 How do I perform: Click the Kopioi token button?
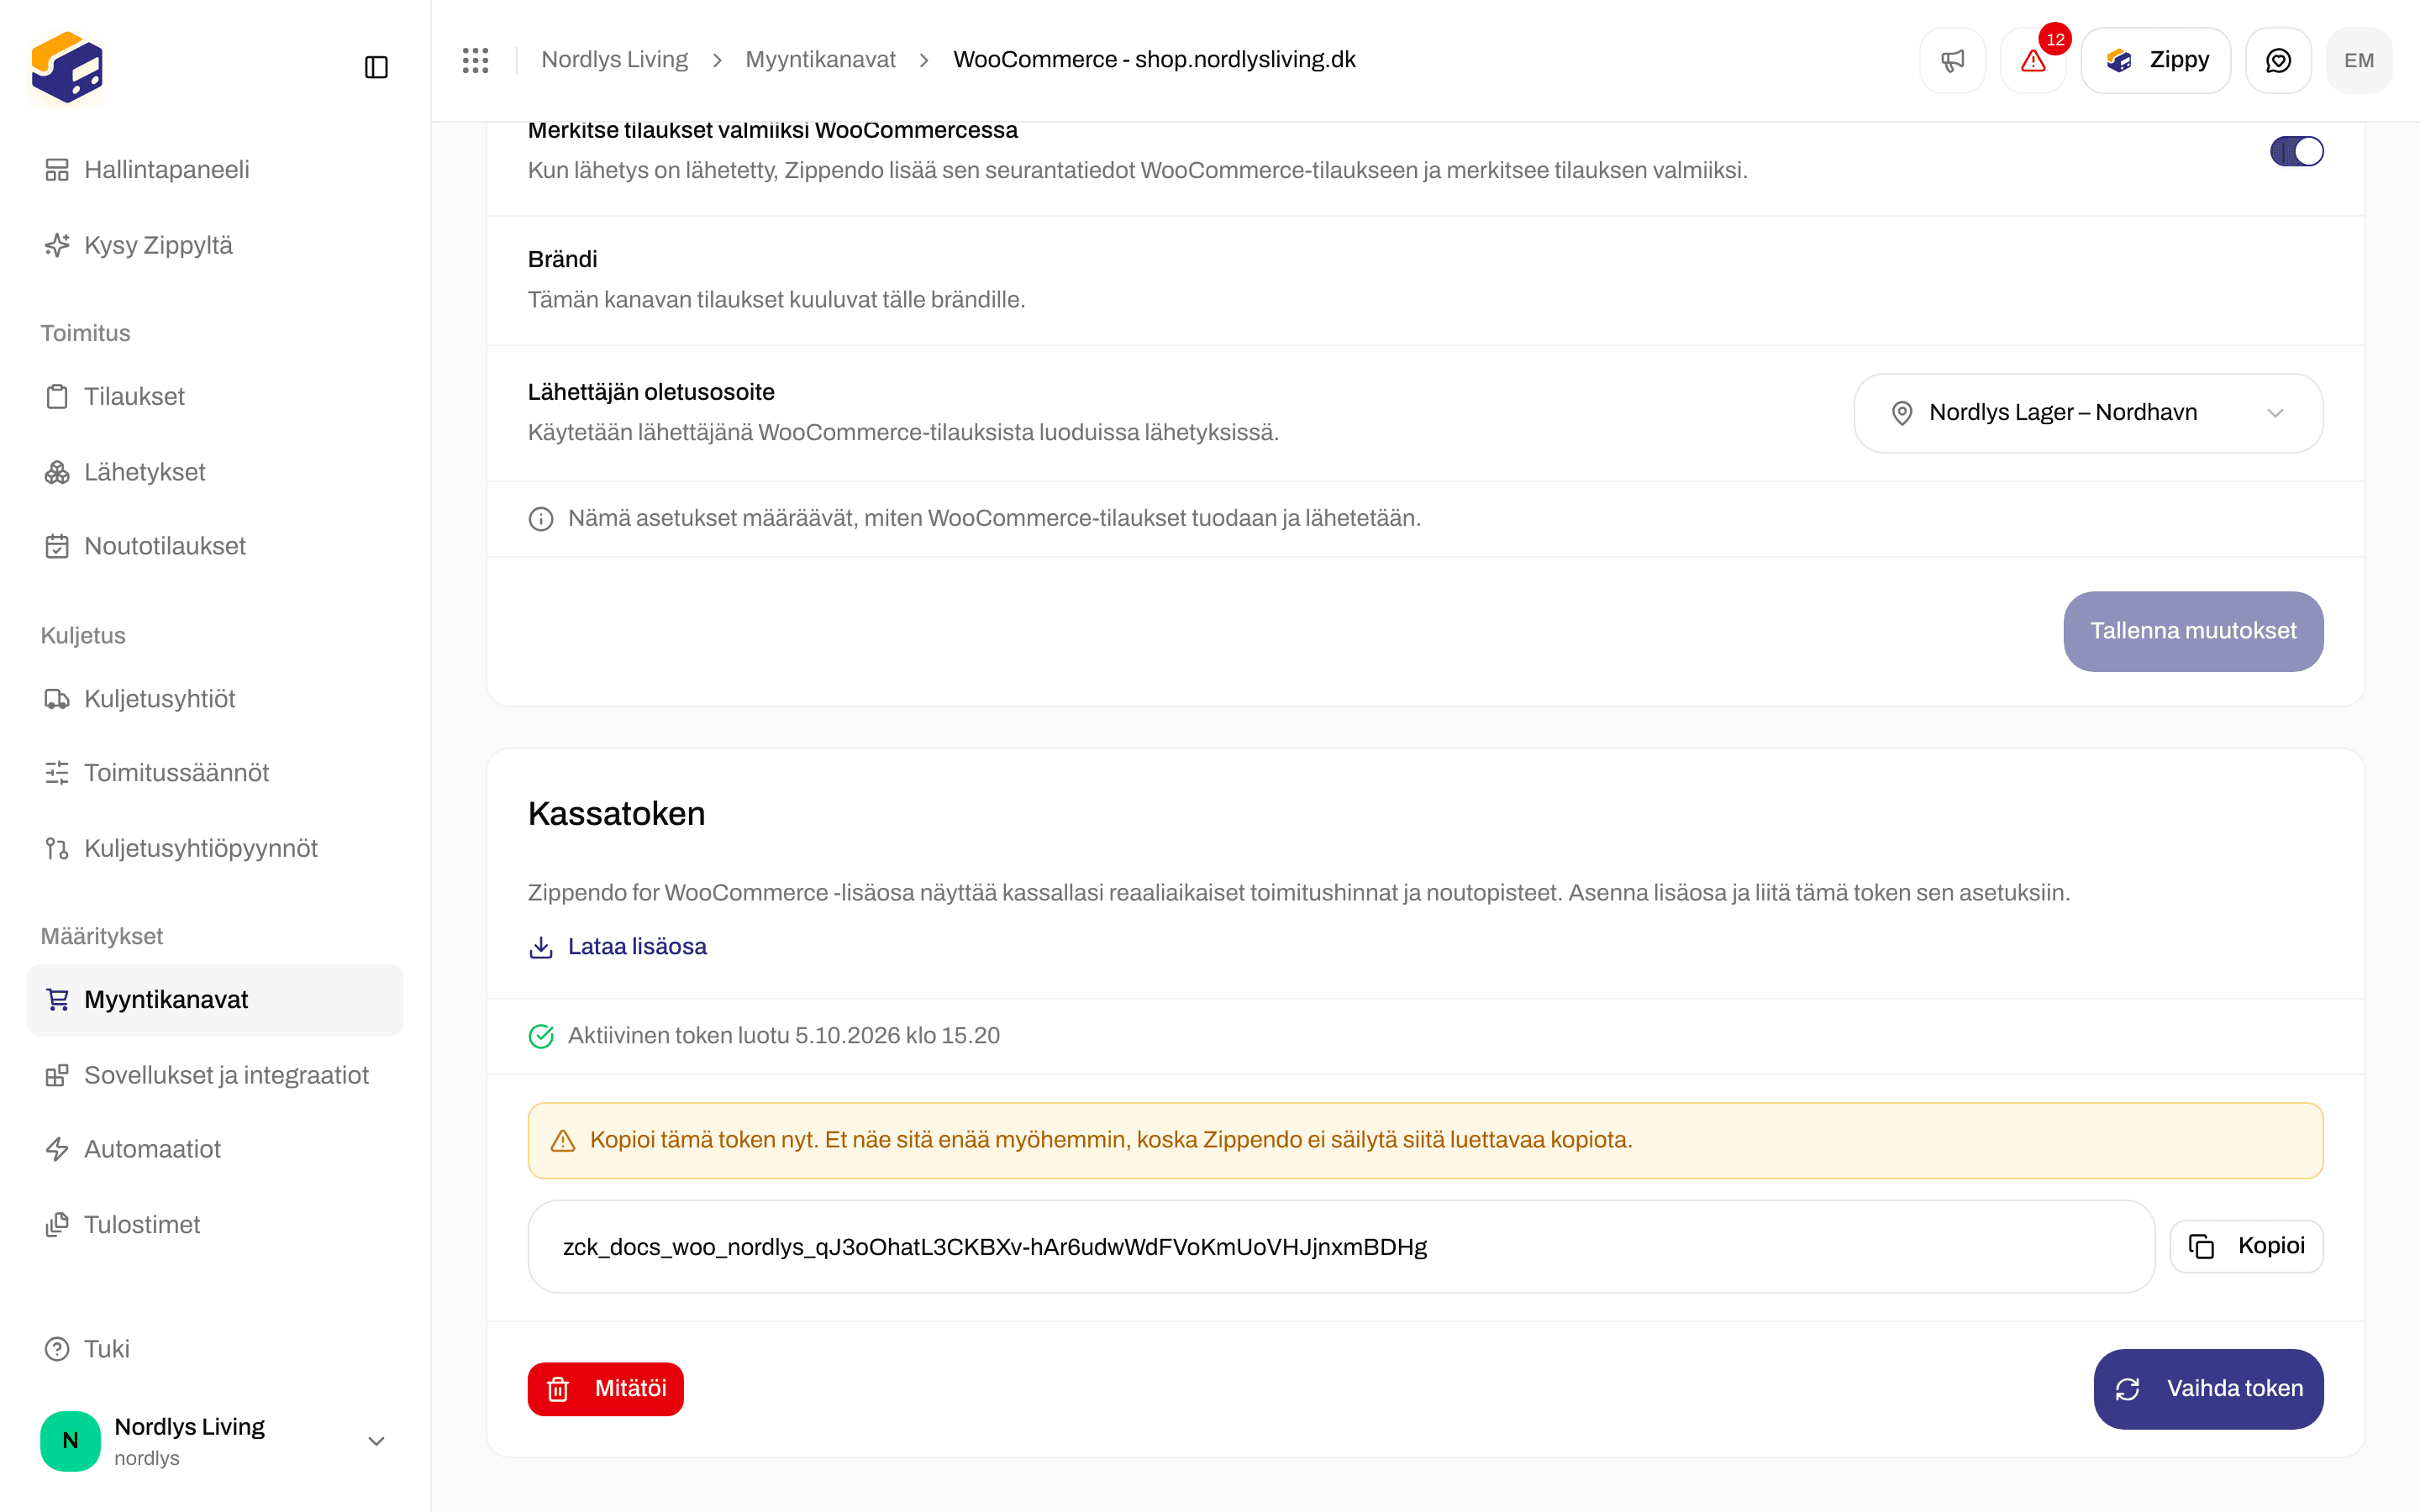(2246, 1246)
